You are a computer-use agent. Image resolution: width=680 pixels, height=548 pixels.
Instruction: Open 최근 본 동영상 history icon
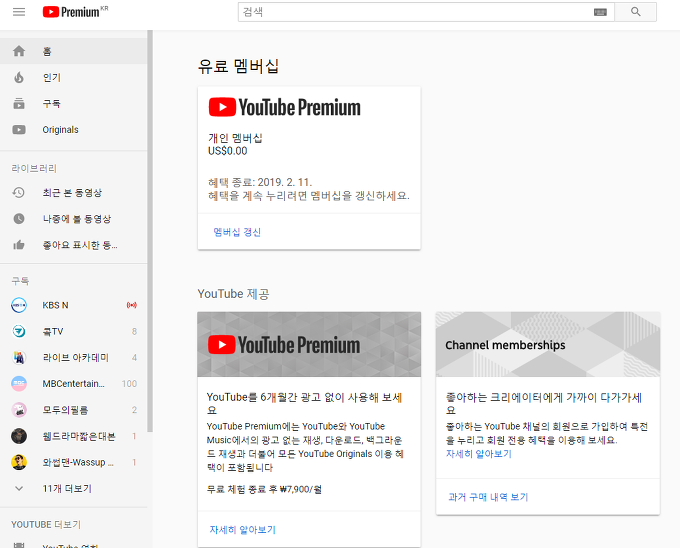point(19,192)
